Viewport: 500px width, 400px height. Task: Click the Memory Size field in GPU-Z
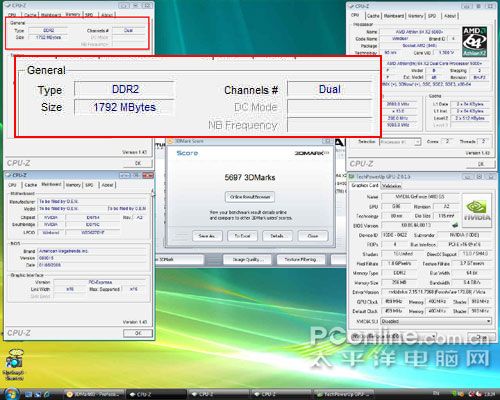tap(400, 282)
